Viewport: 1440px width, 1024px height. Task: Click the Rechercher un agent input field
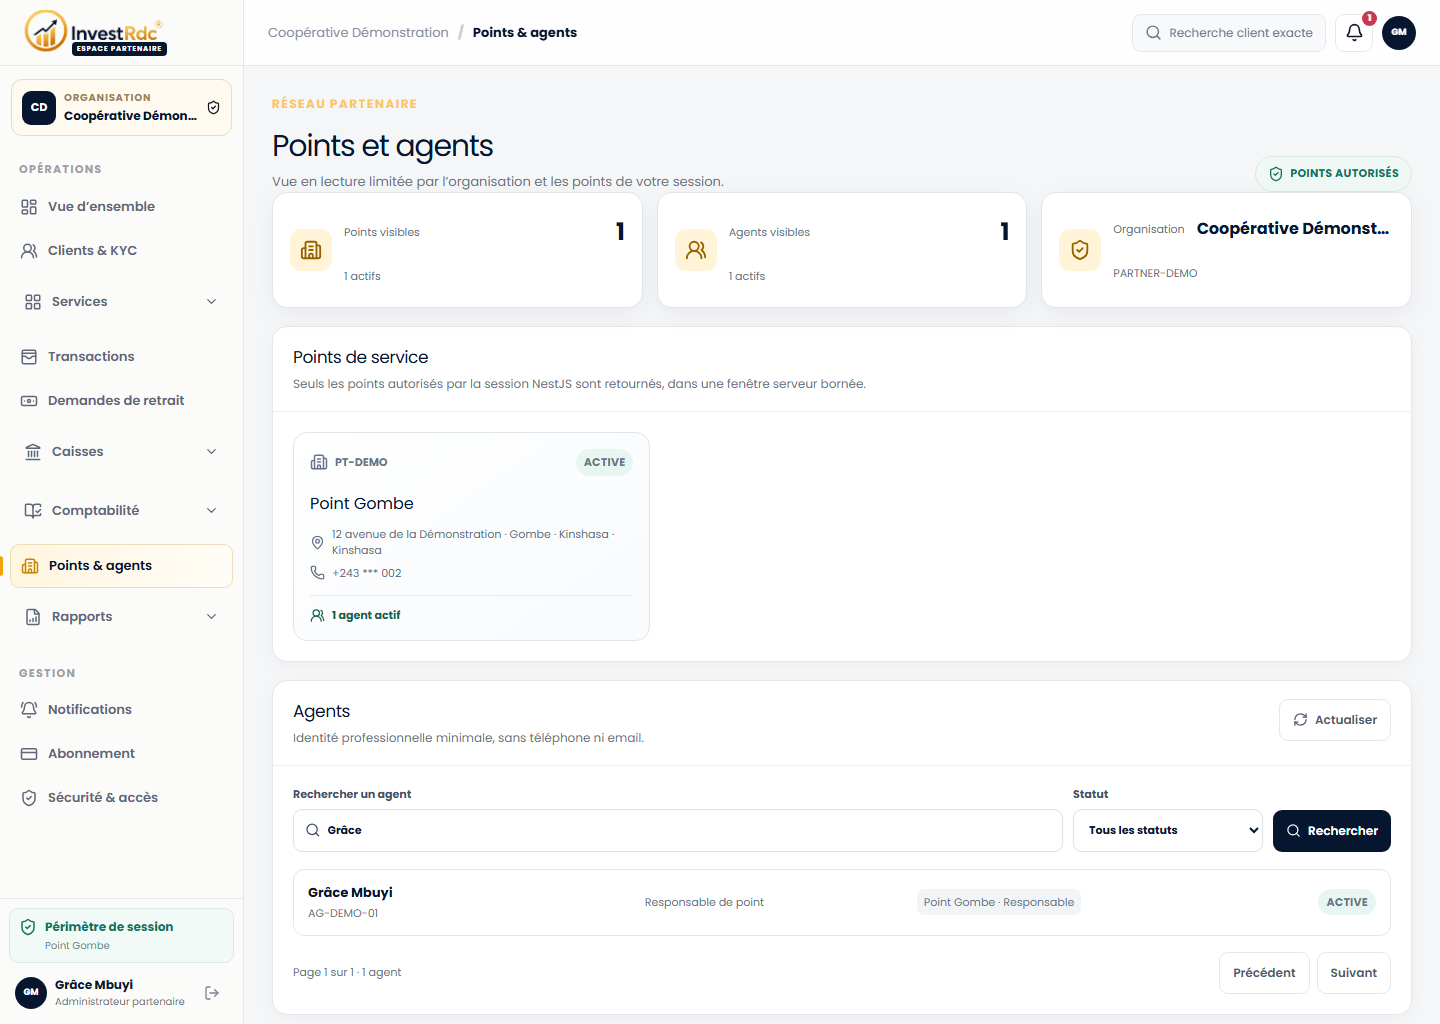pos(678,830)
